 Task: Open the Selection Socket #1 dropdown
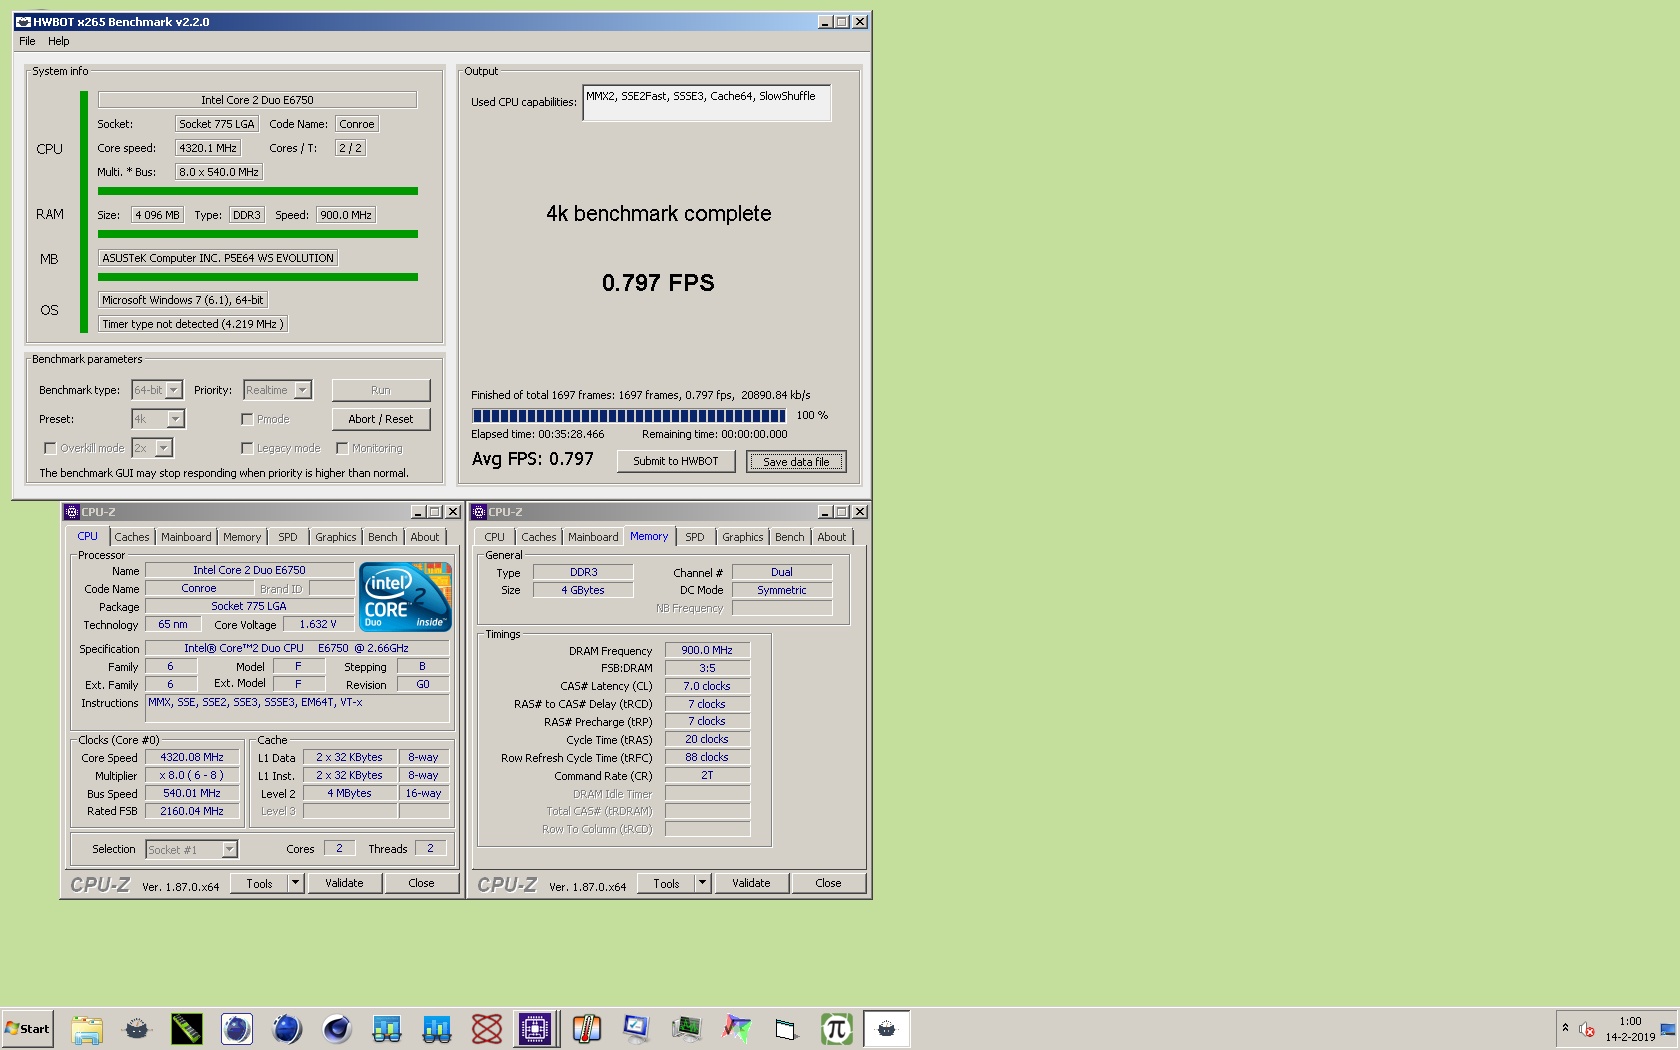tap(229, 849)
